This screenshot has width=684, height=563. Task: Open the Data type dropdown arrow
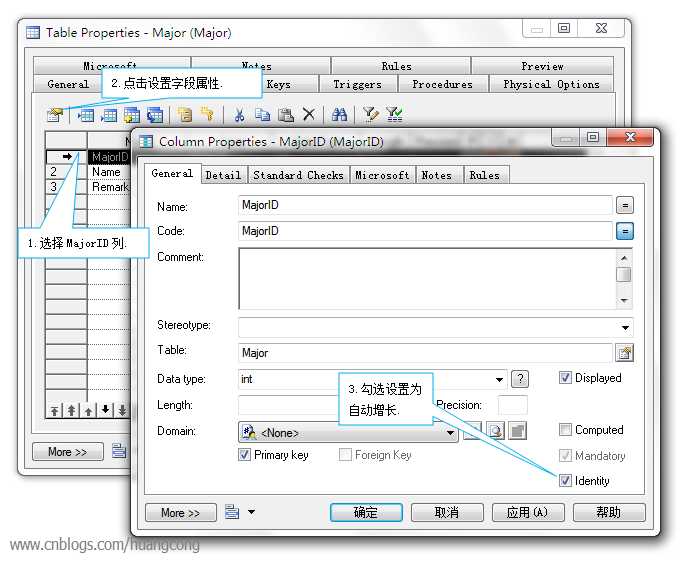coord(499,379)
